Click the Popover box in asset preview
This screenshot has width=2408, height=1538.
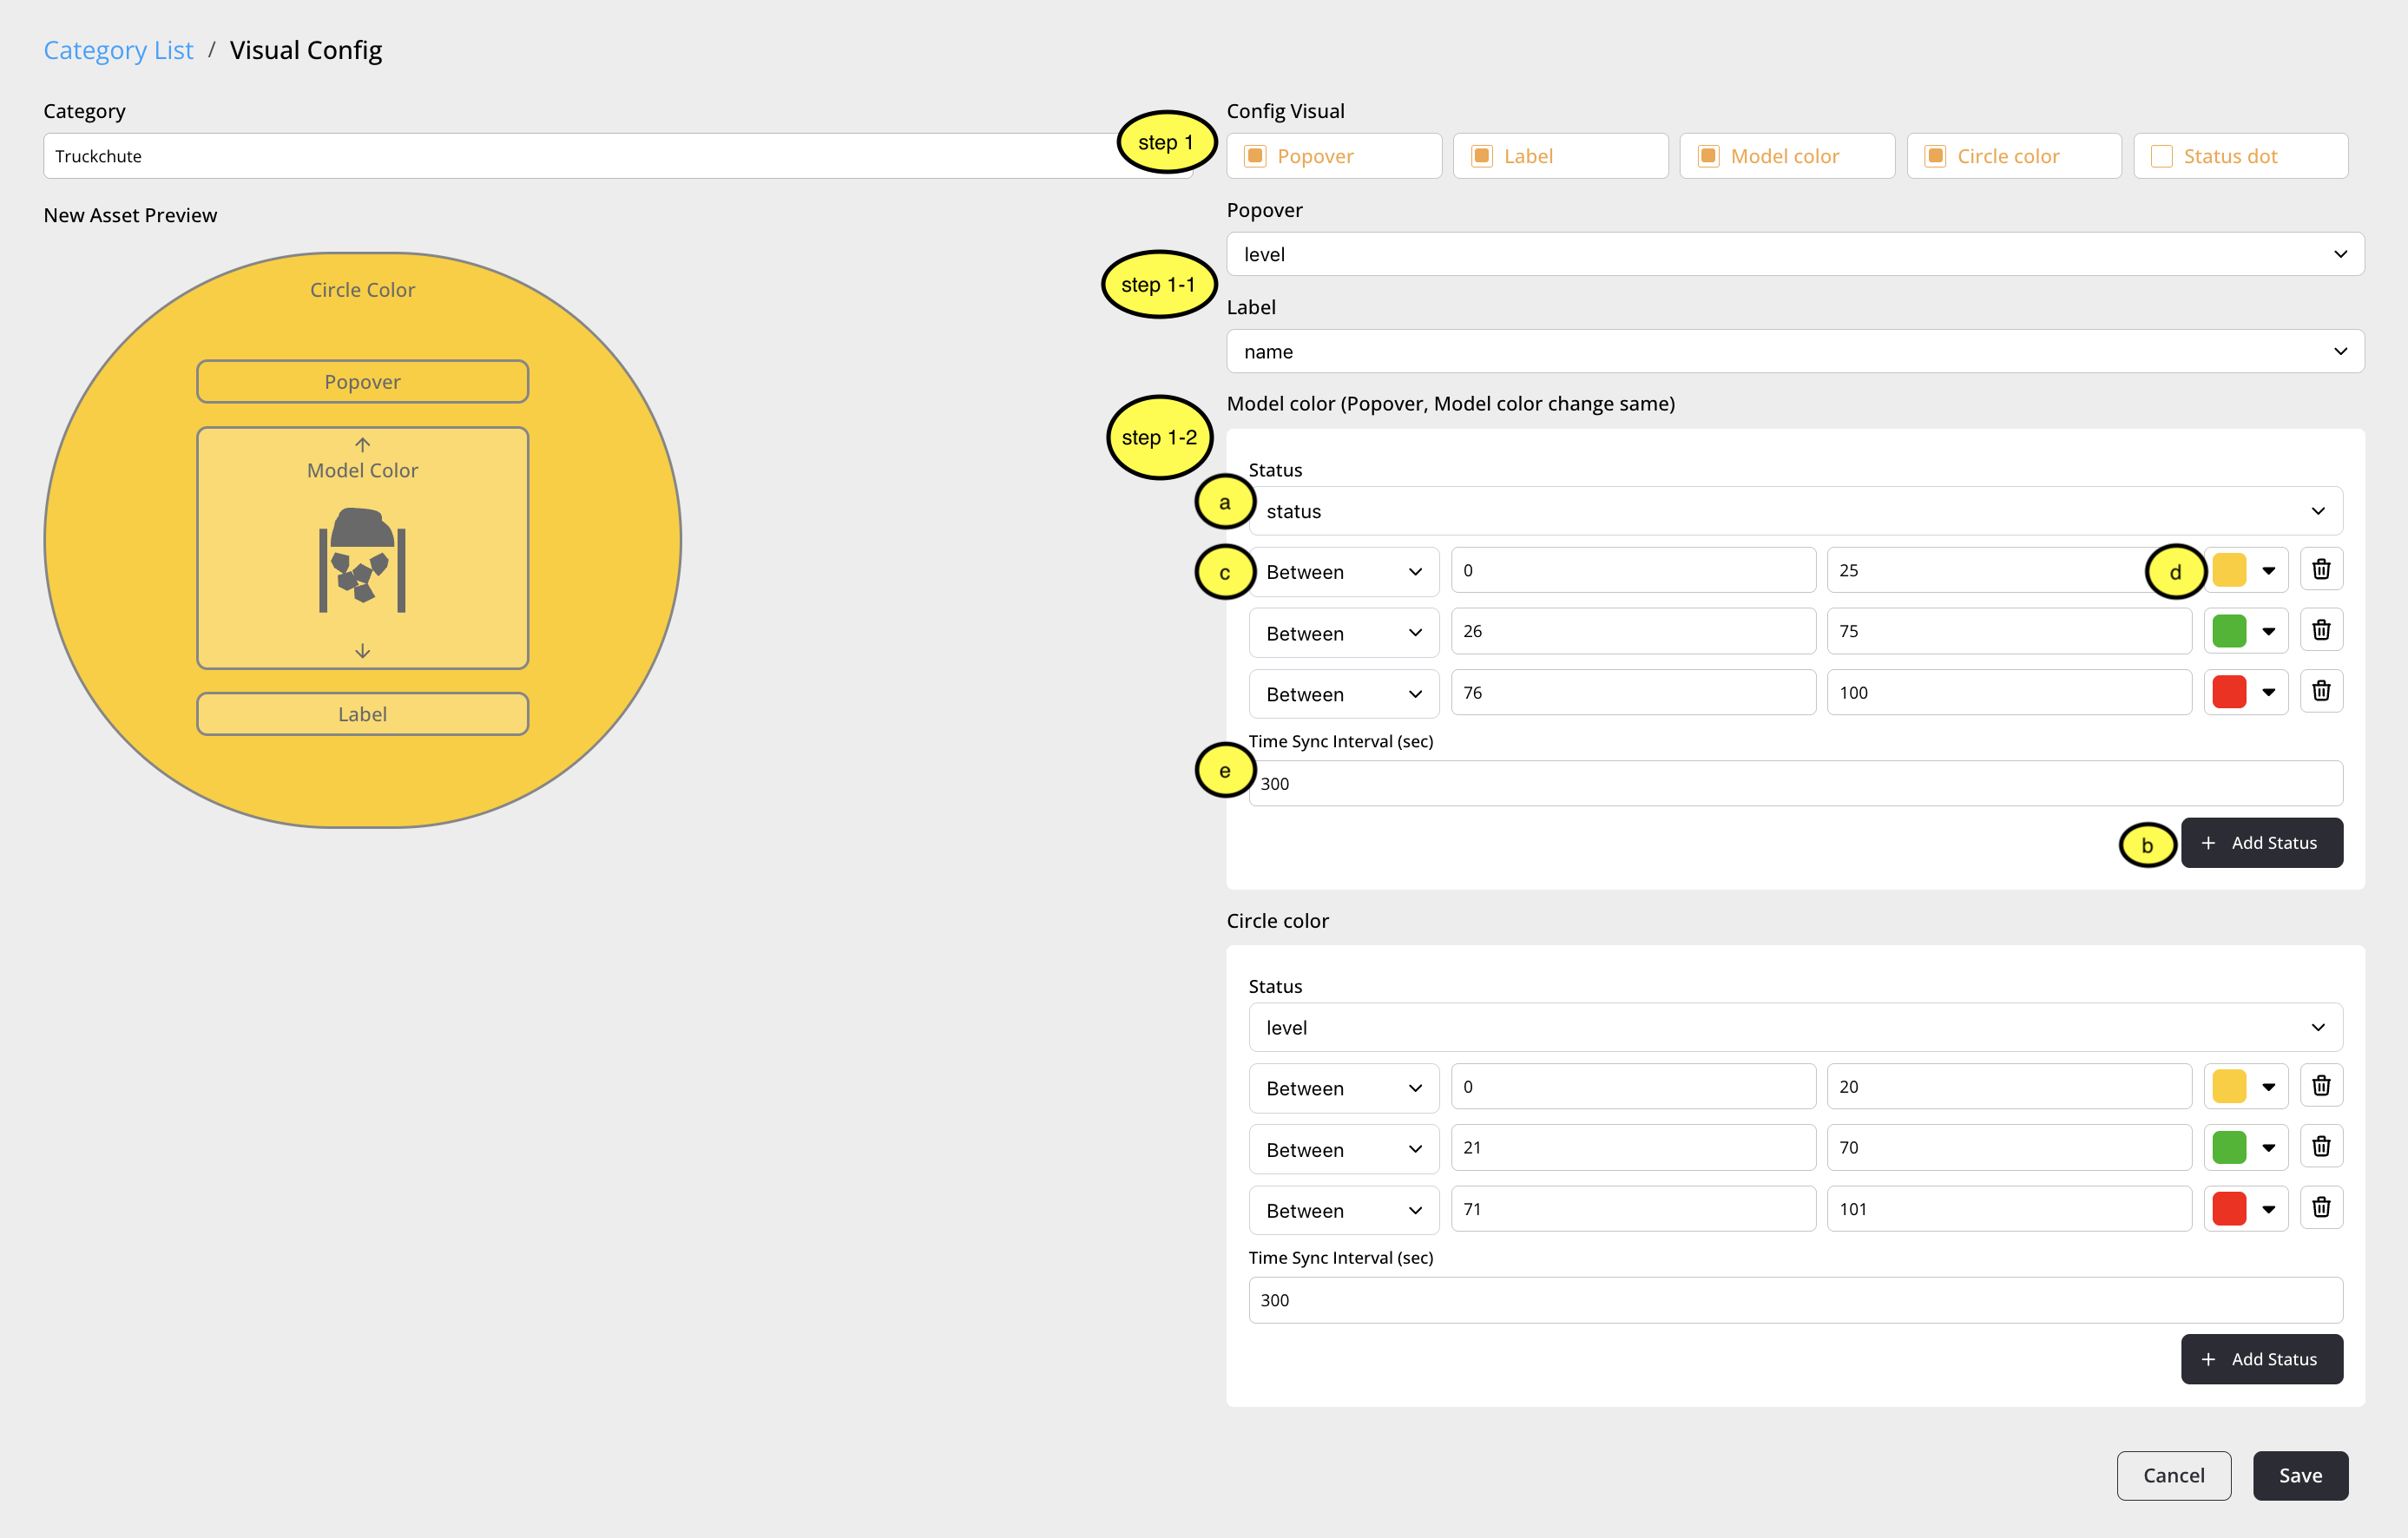[x=362, y=382]
